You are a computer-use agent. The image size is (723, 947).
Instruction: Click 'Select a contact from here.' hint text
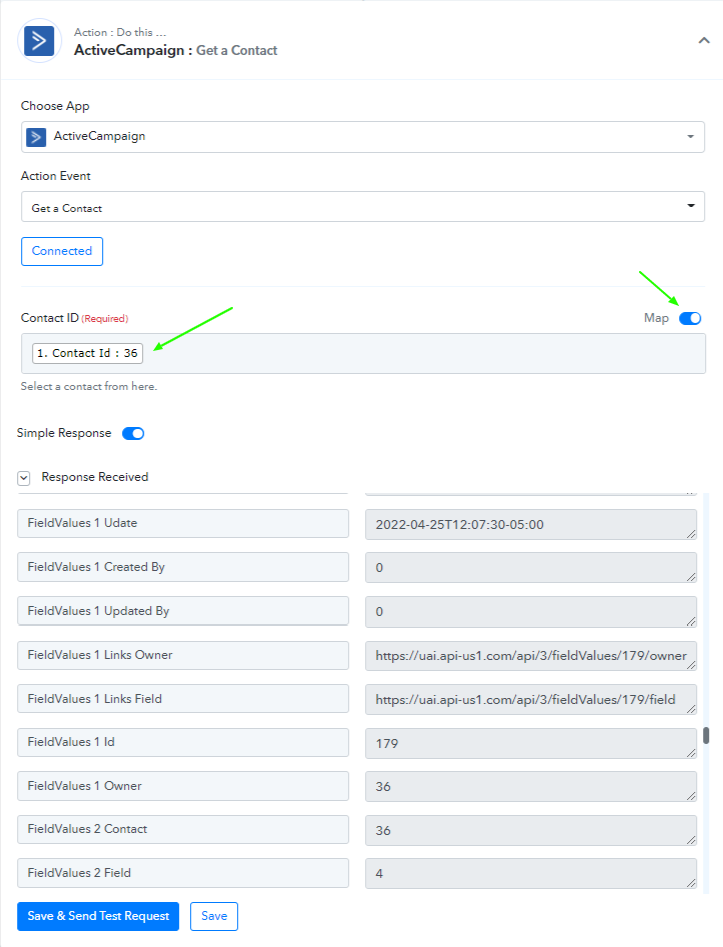[x=89, y=387]
